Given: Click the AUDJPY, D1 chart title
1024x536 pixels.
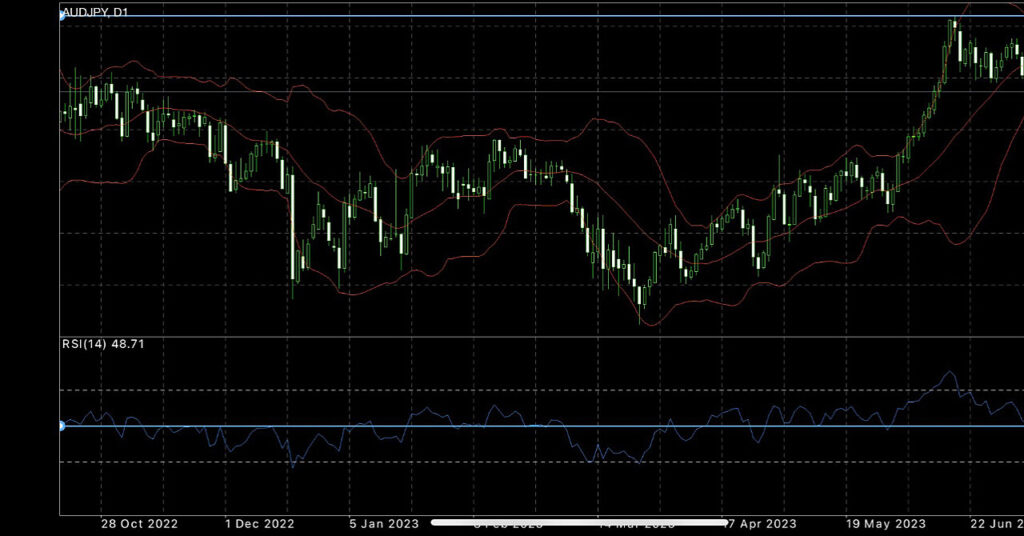Looking at the screenshot, I should pos(95,12).
